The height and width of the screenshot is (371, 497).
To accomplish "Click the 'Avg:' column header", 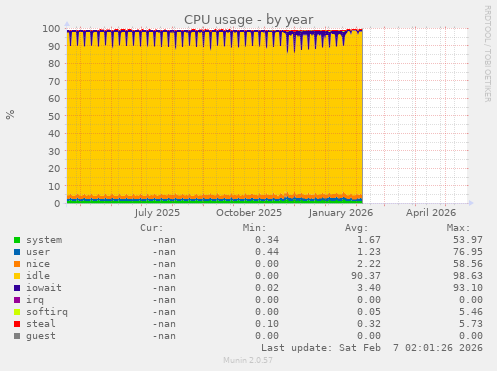I will 356,228.
